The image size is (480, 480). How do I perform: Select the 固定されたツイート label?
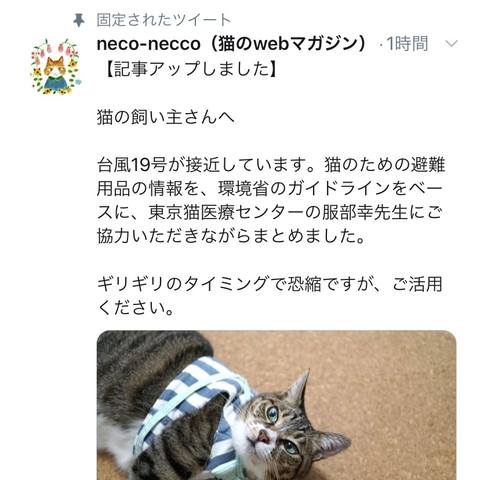tap(164, 20)
